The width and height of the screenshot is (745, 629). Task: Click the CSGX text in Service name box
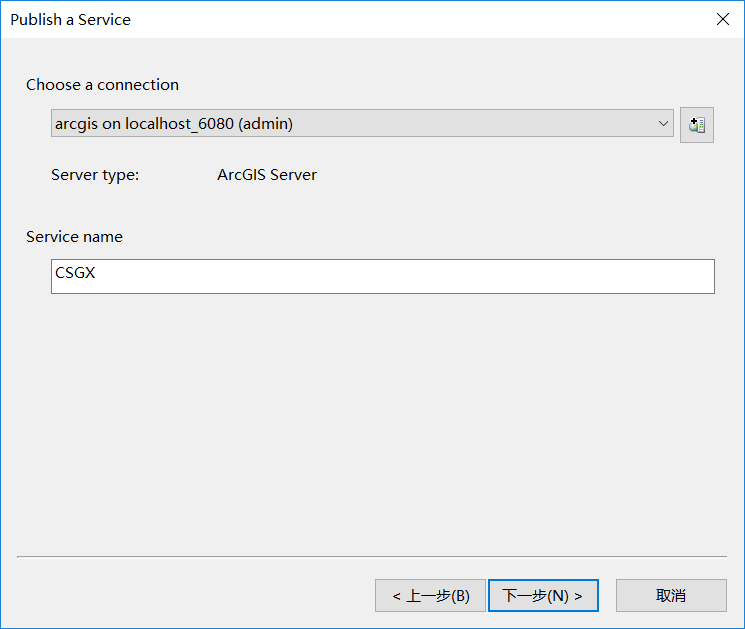[x=76, y=272]
